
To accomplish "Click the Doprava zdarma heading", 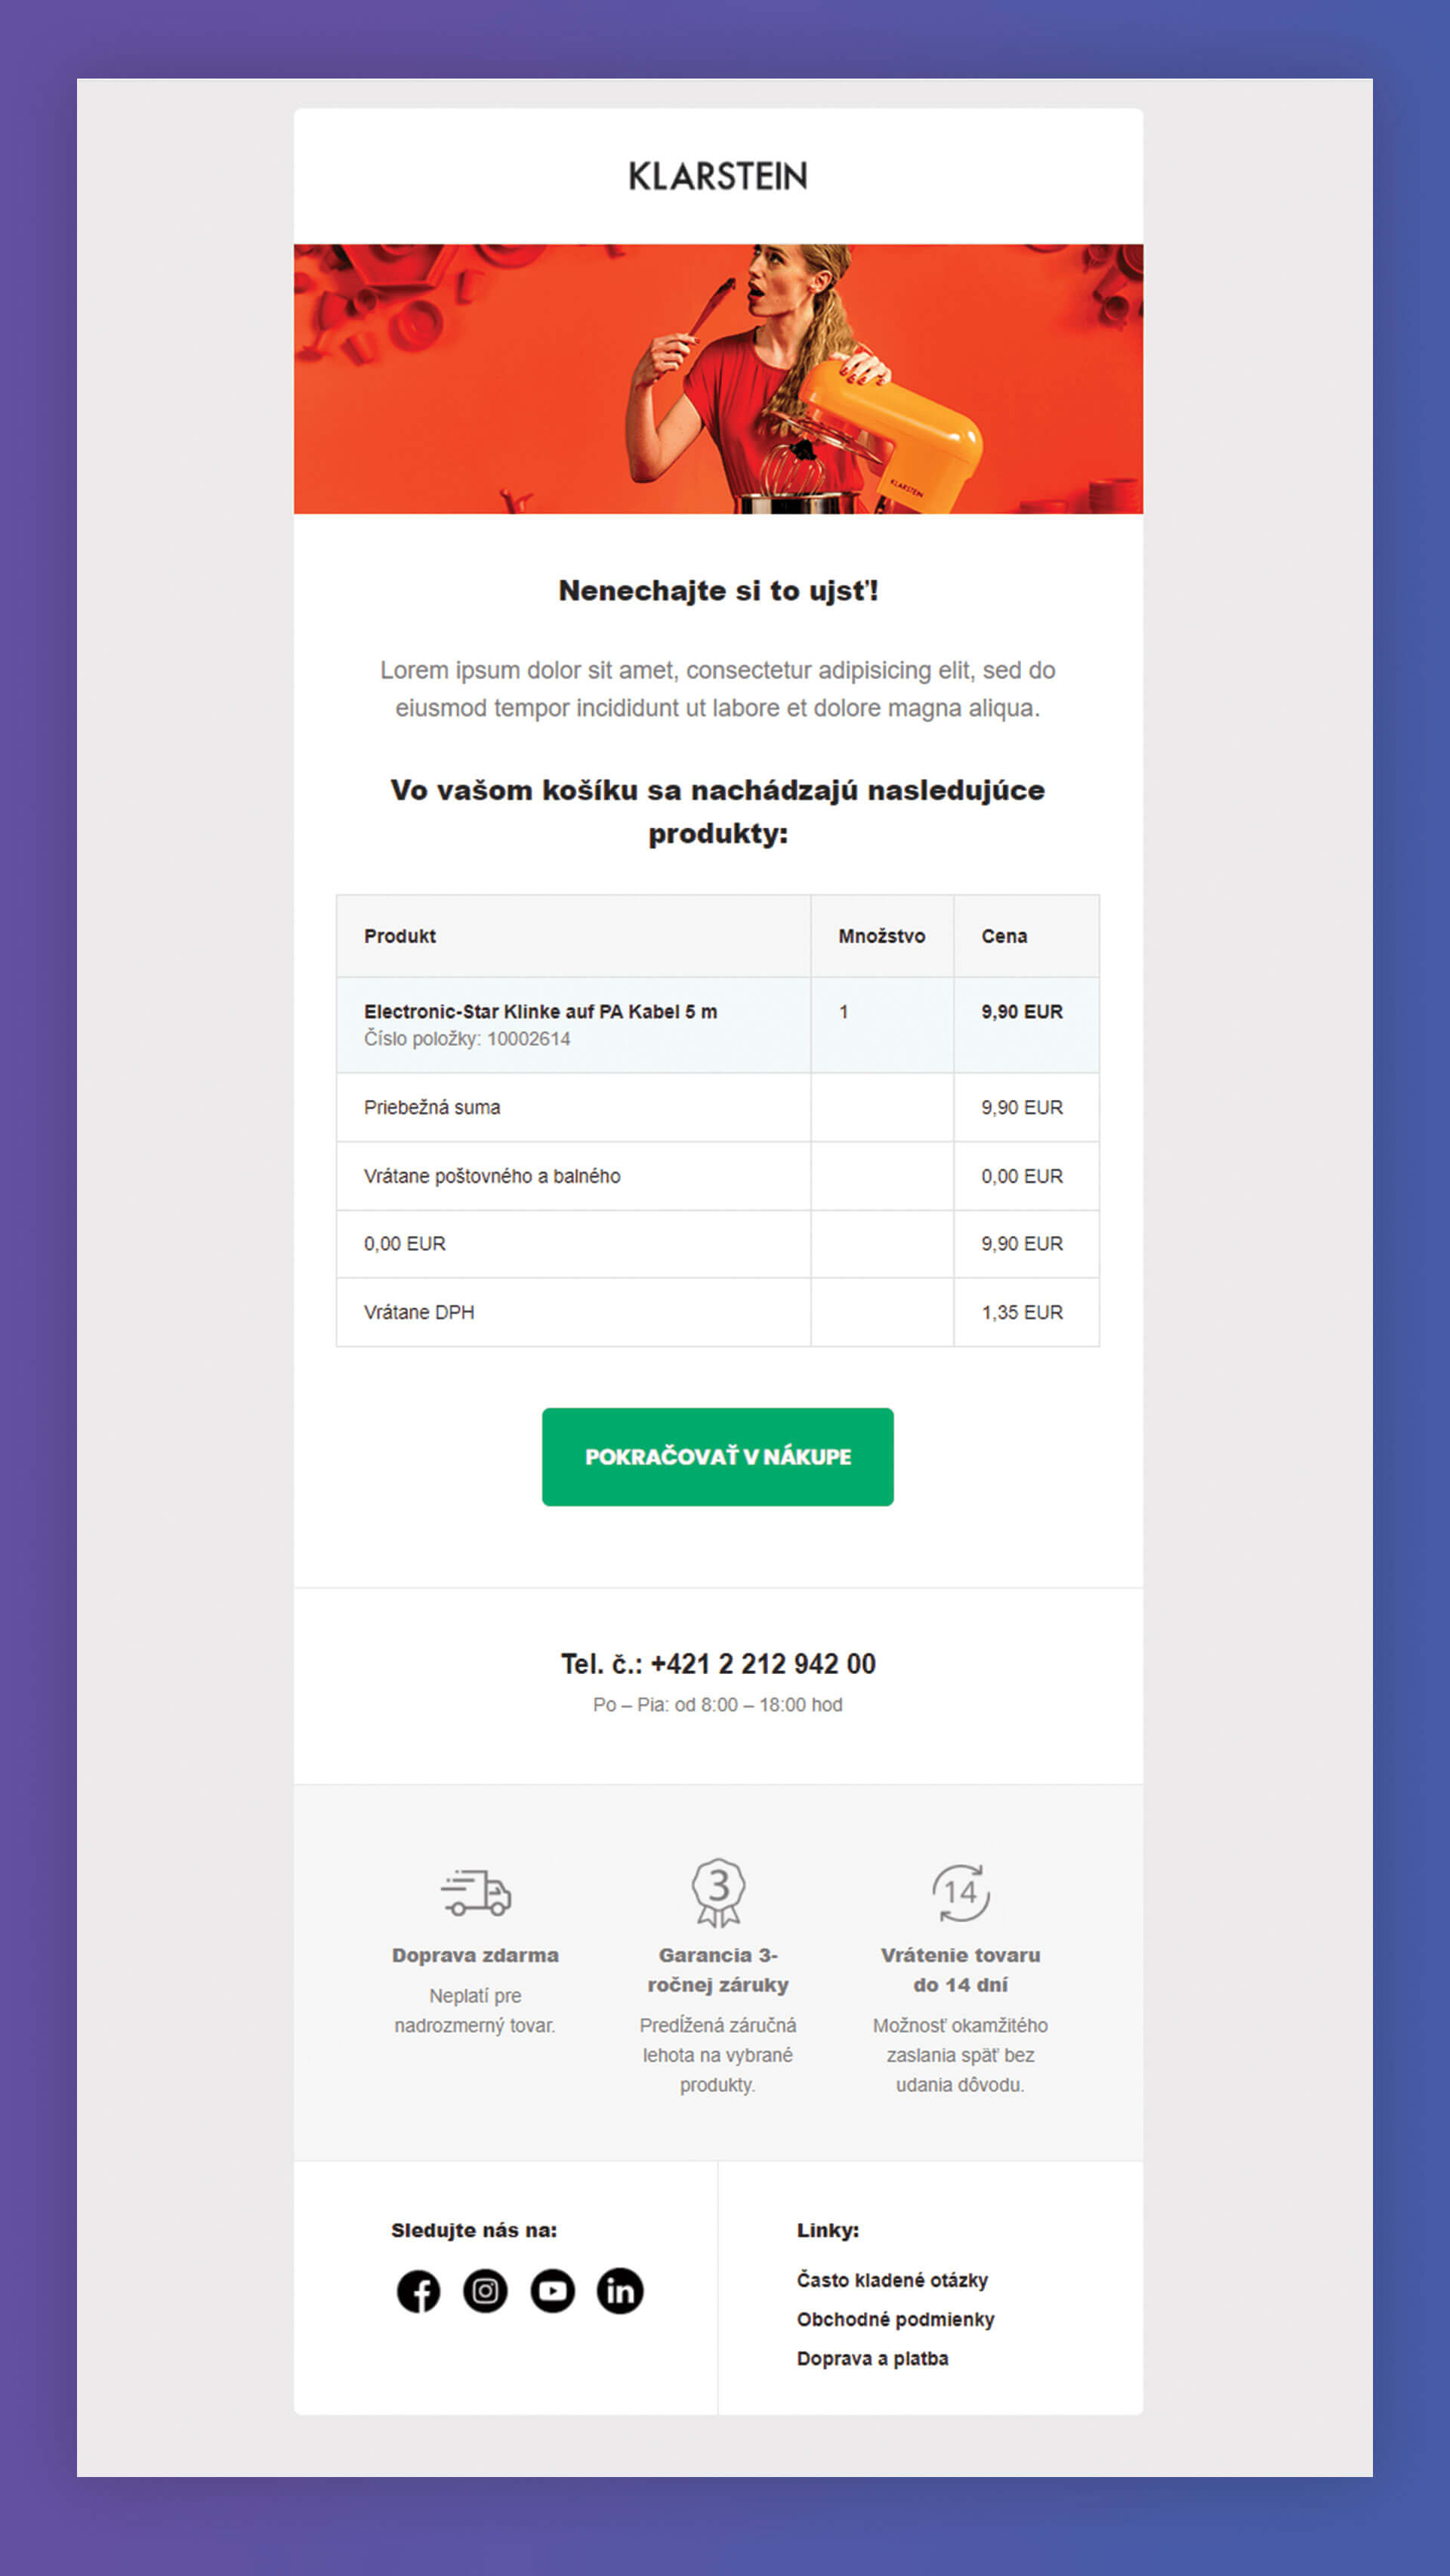I will click(x=475, y=1955).
